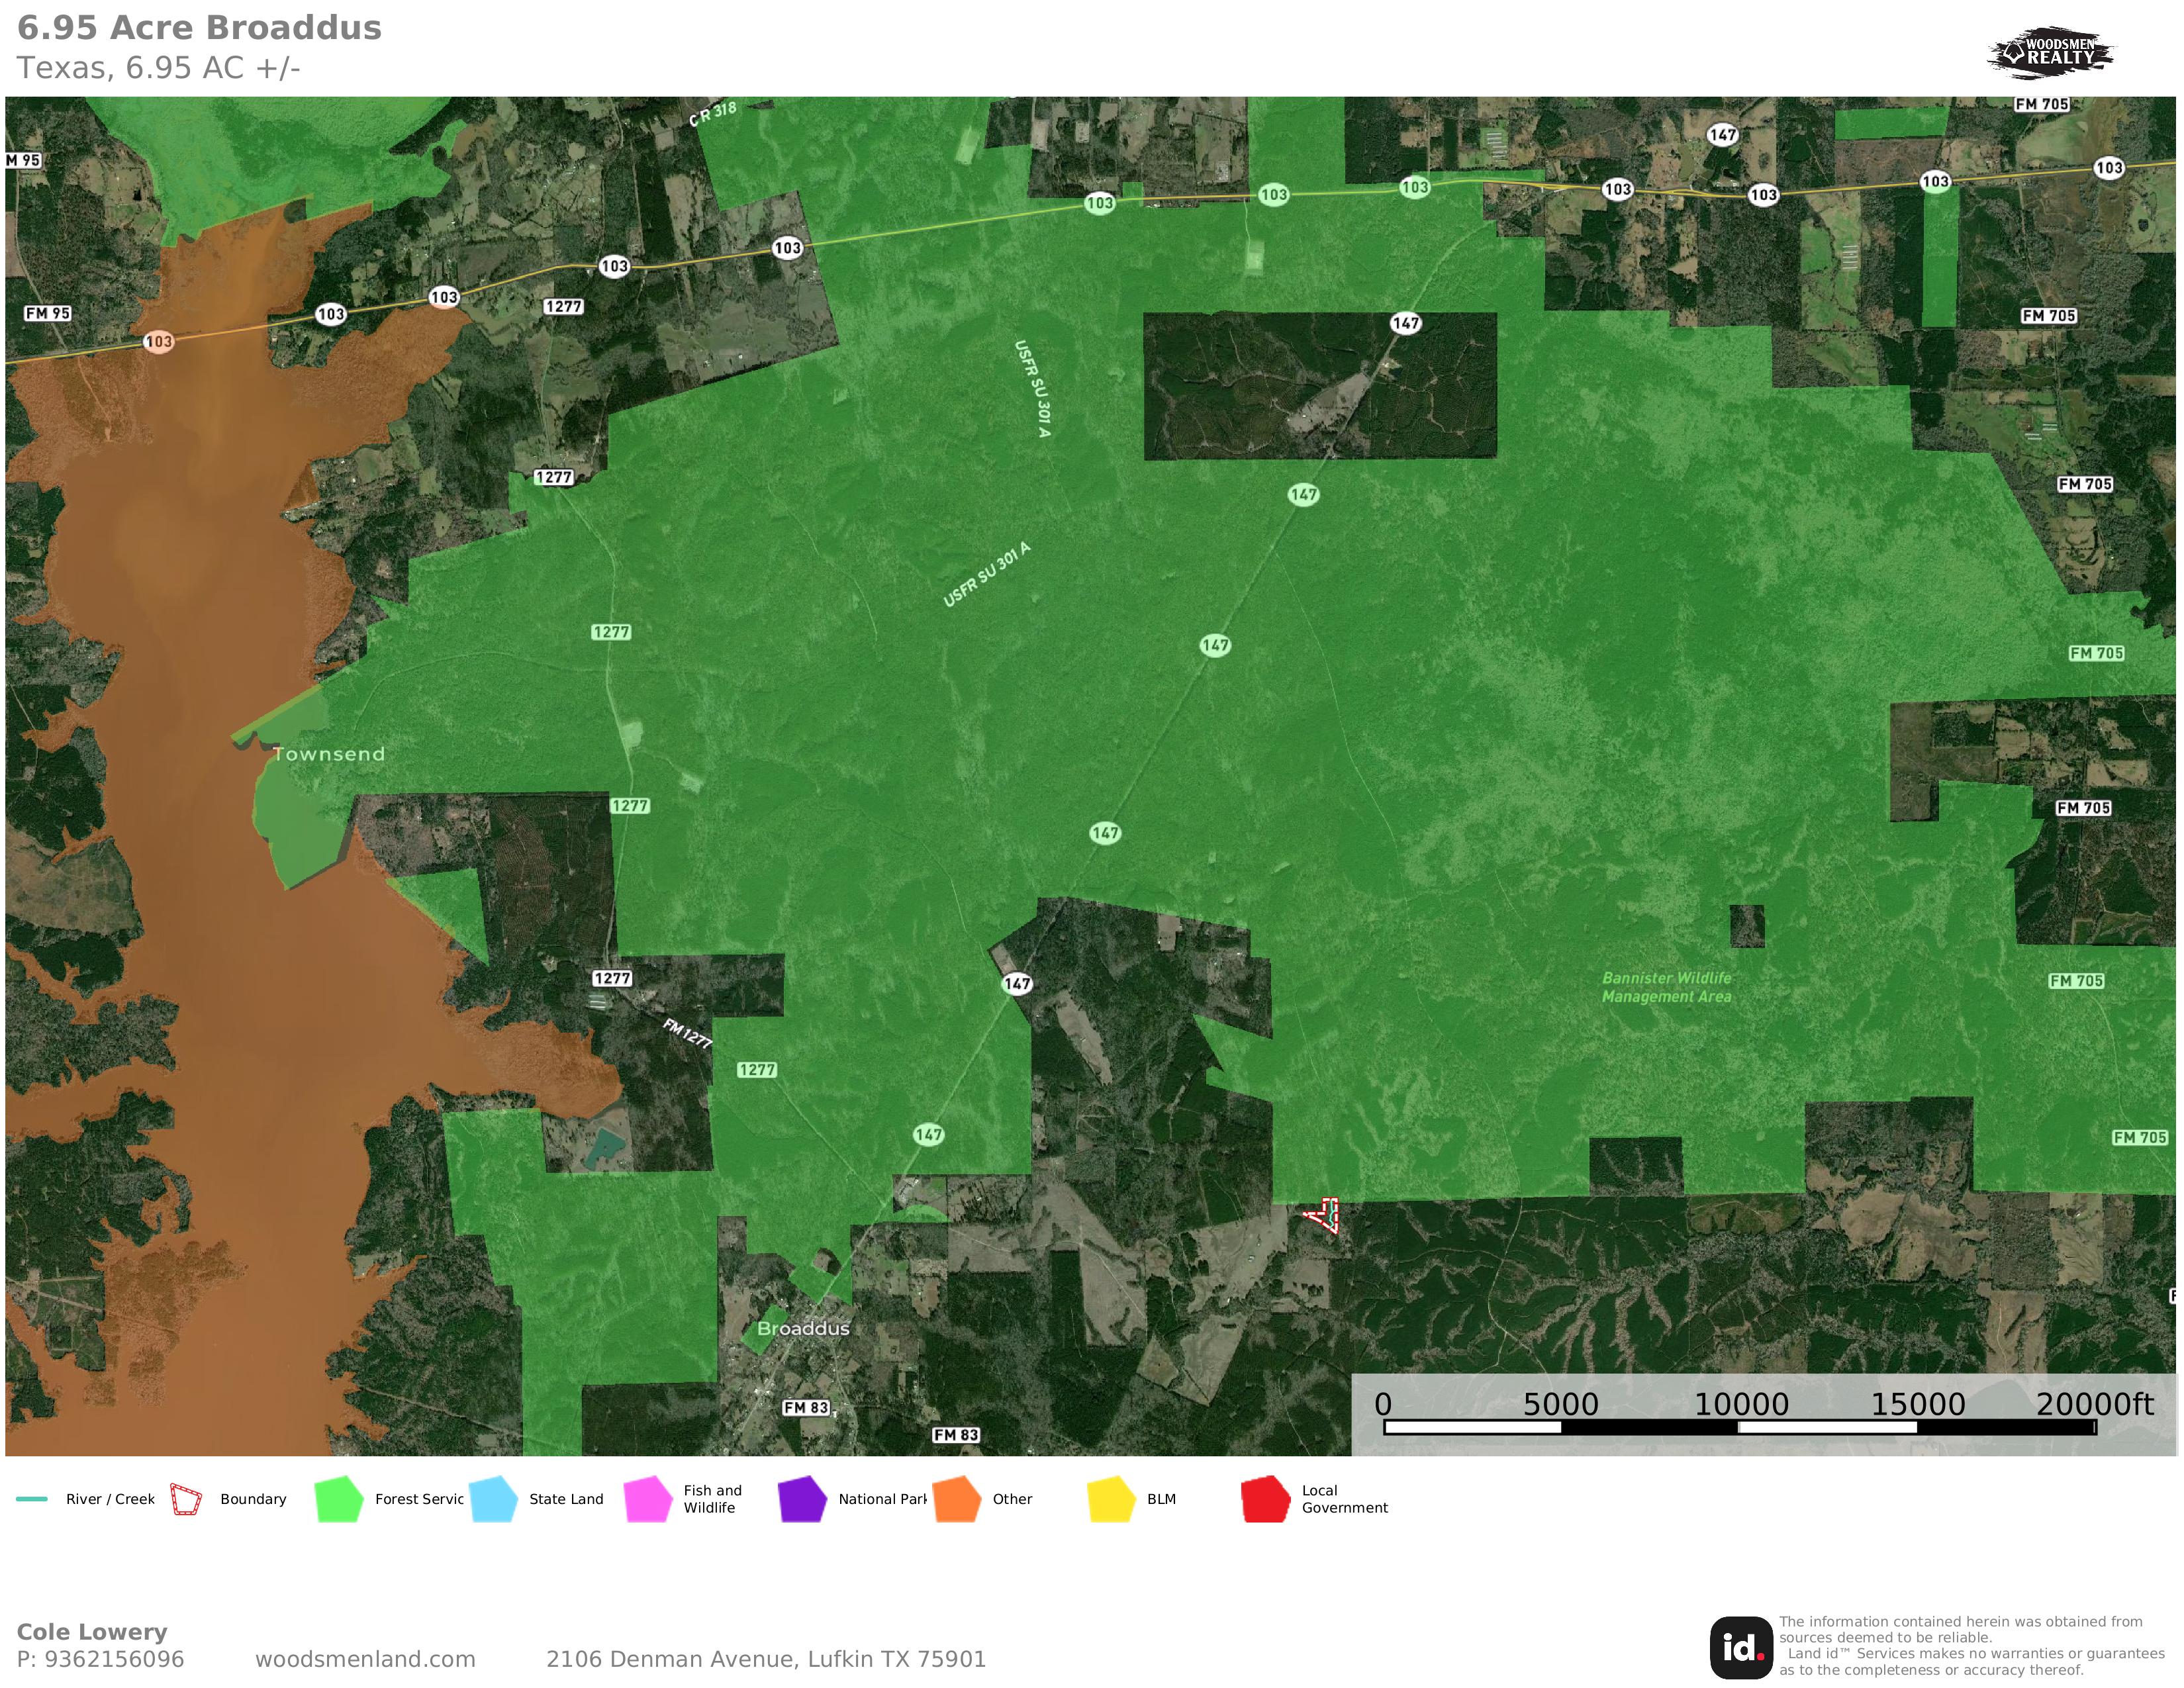2184x1688 pixels.
Task: Click the Broaddus town label on map
Action: click(x=803, y=1328)
